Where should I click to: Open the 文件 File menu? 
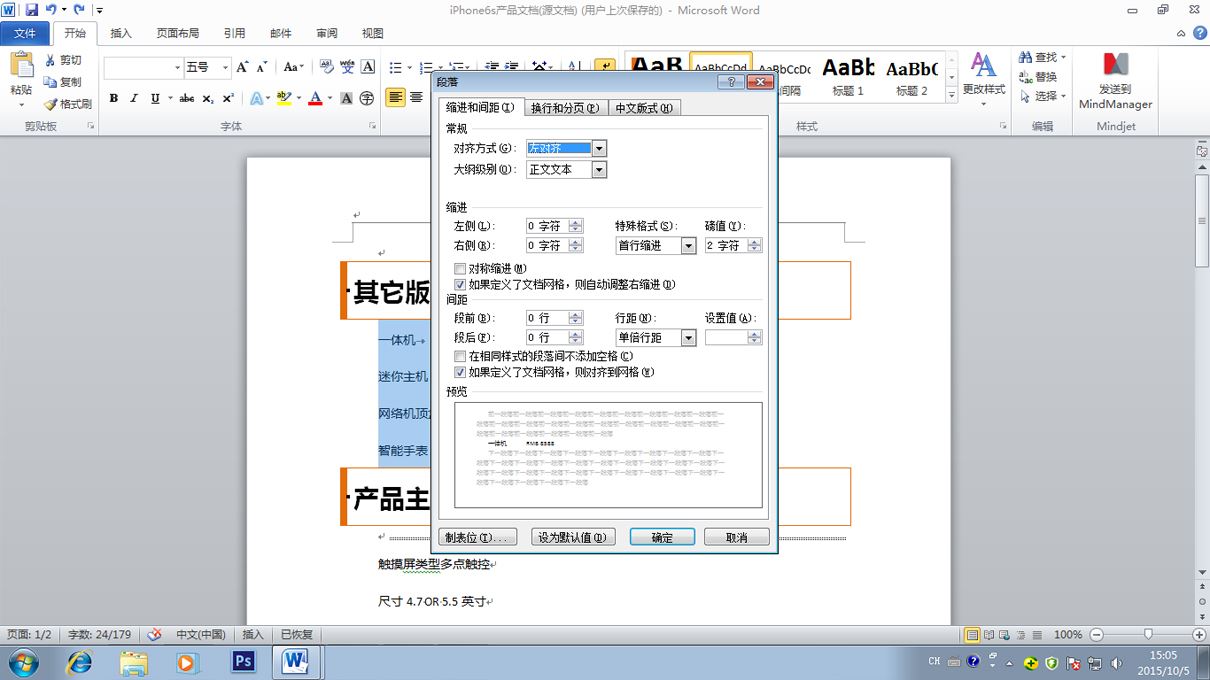coord(25,33)
